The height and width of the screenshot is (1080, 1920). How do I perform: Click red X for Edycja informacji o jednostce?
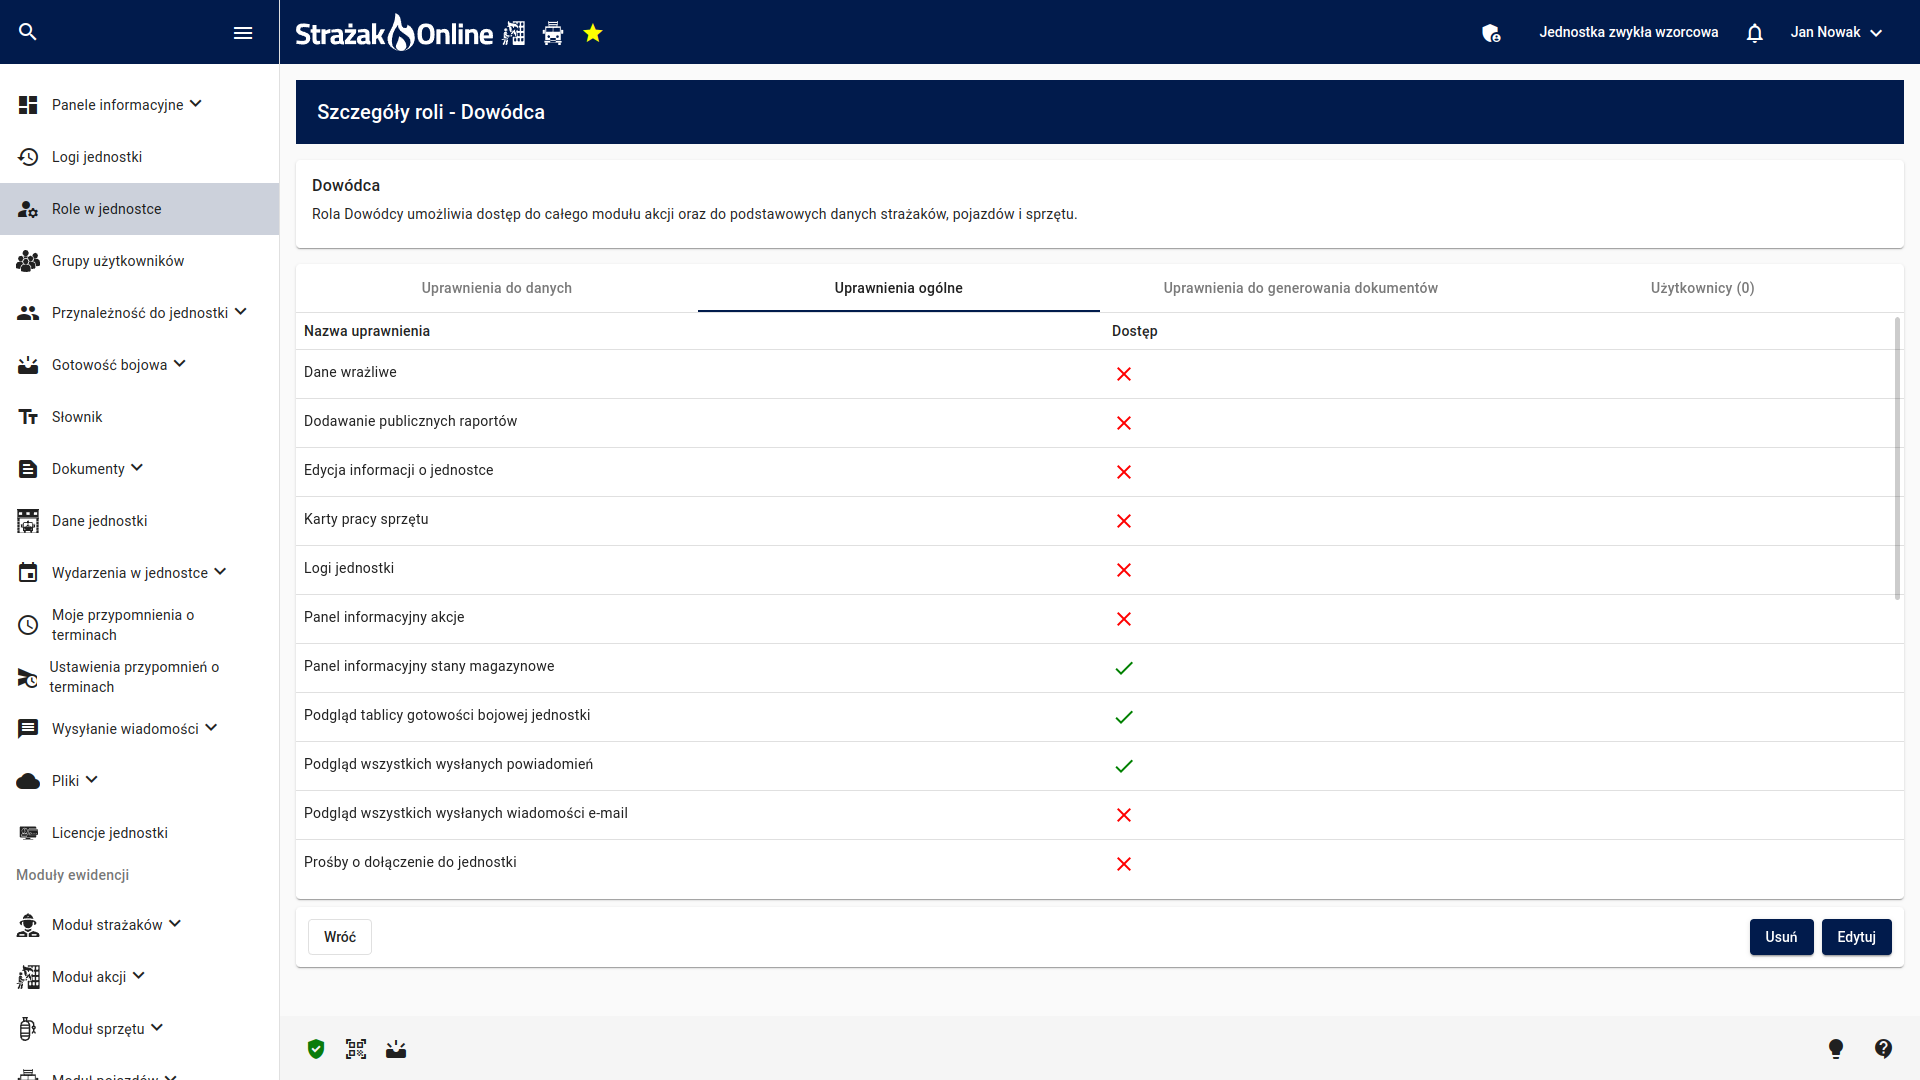click(x=1124, y=472)
